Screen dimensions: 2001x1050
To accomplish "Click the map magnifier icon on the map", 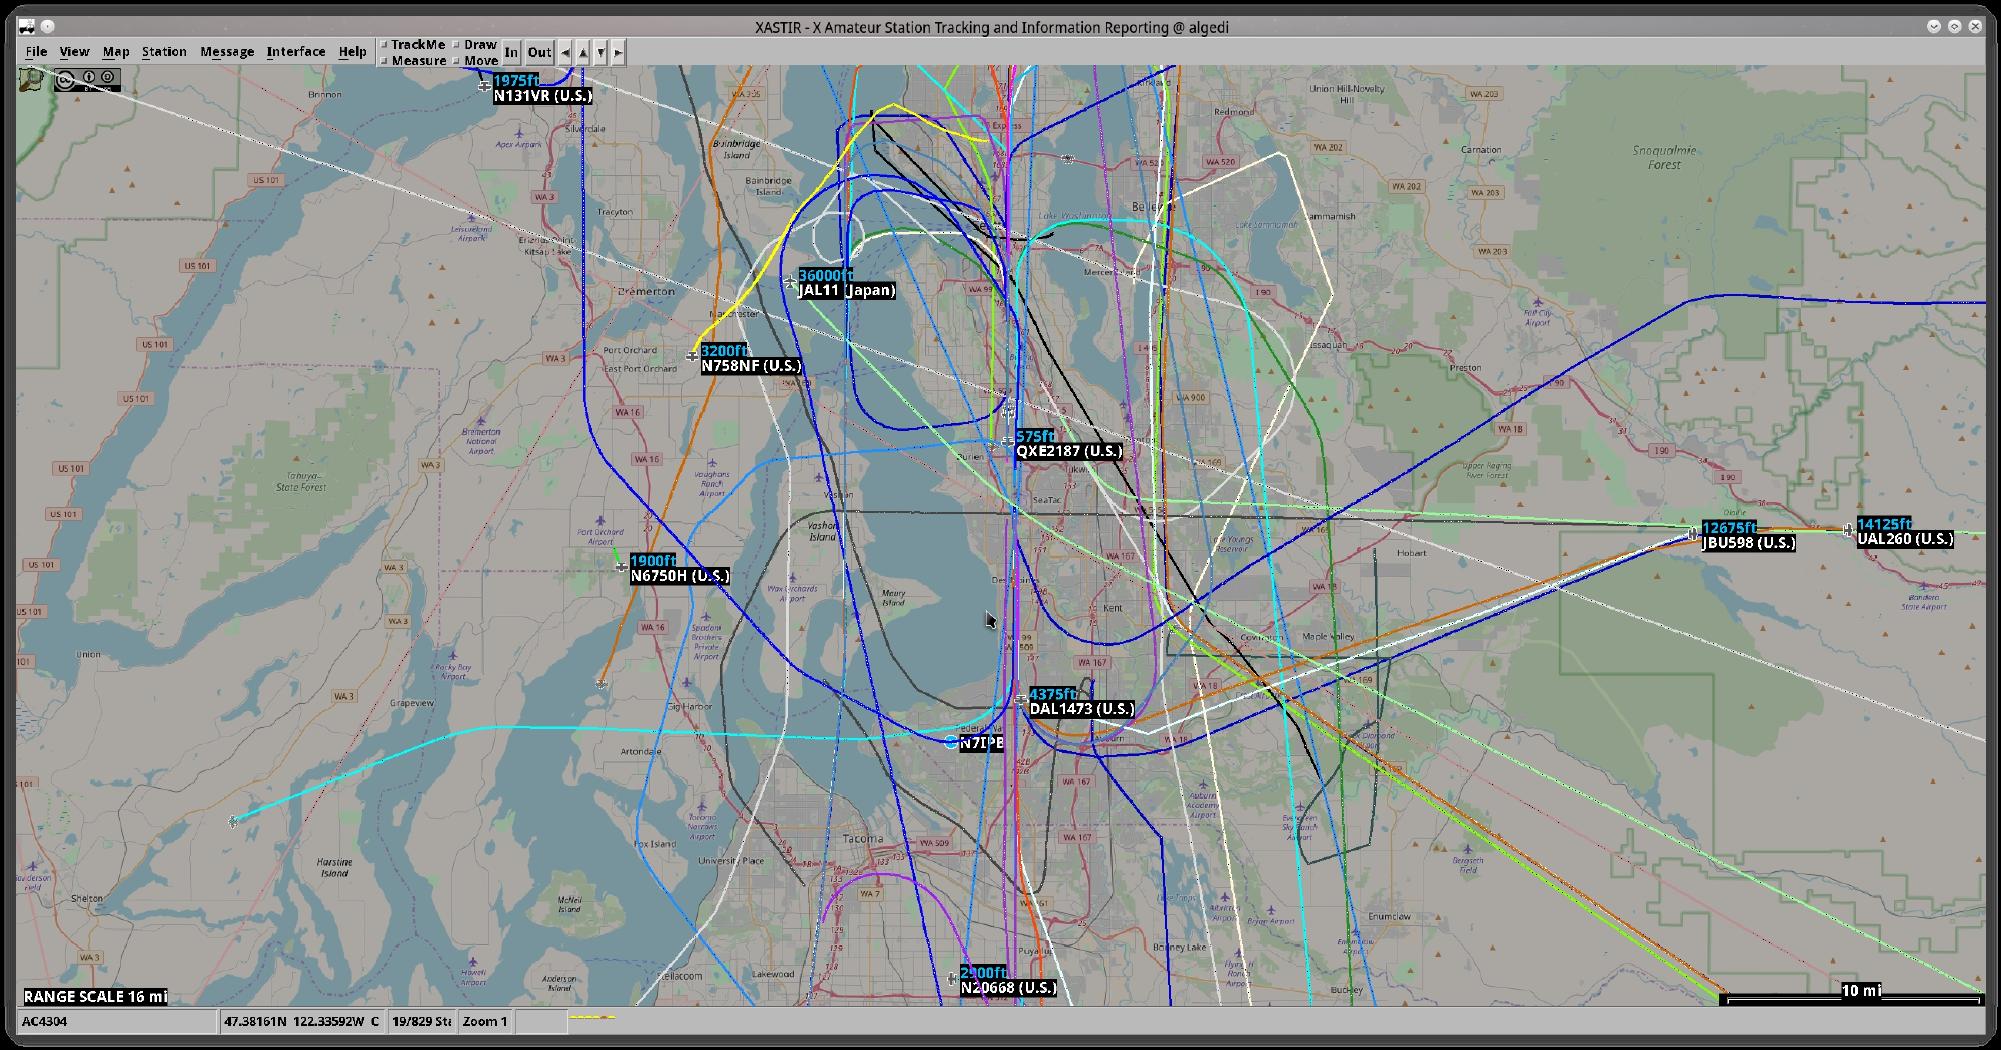I will (33, 78).
